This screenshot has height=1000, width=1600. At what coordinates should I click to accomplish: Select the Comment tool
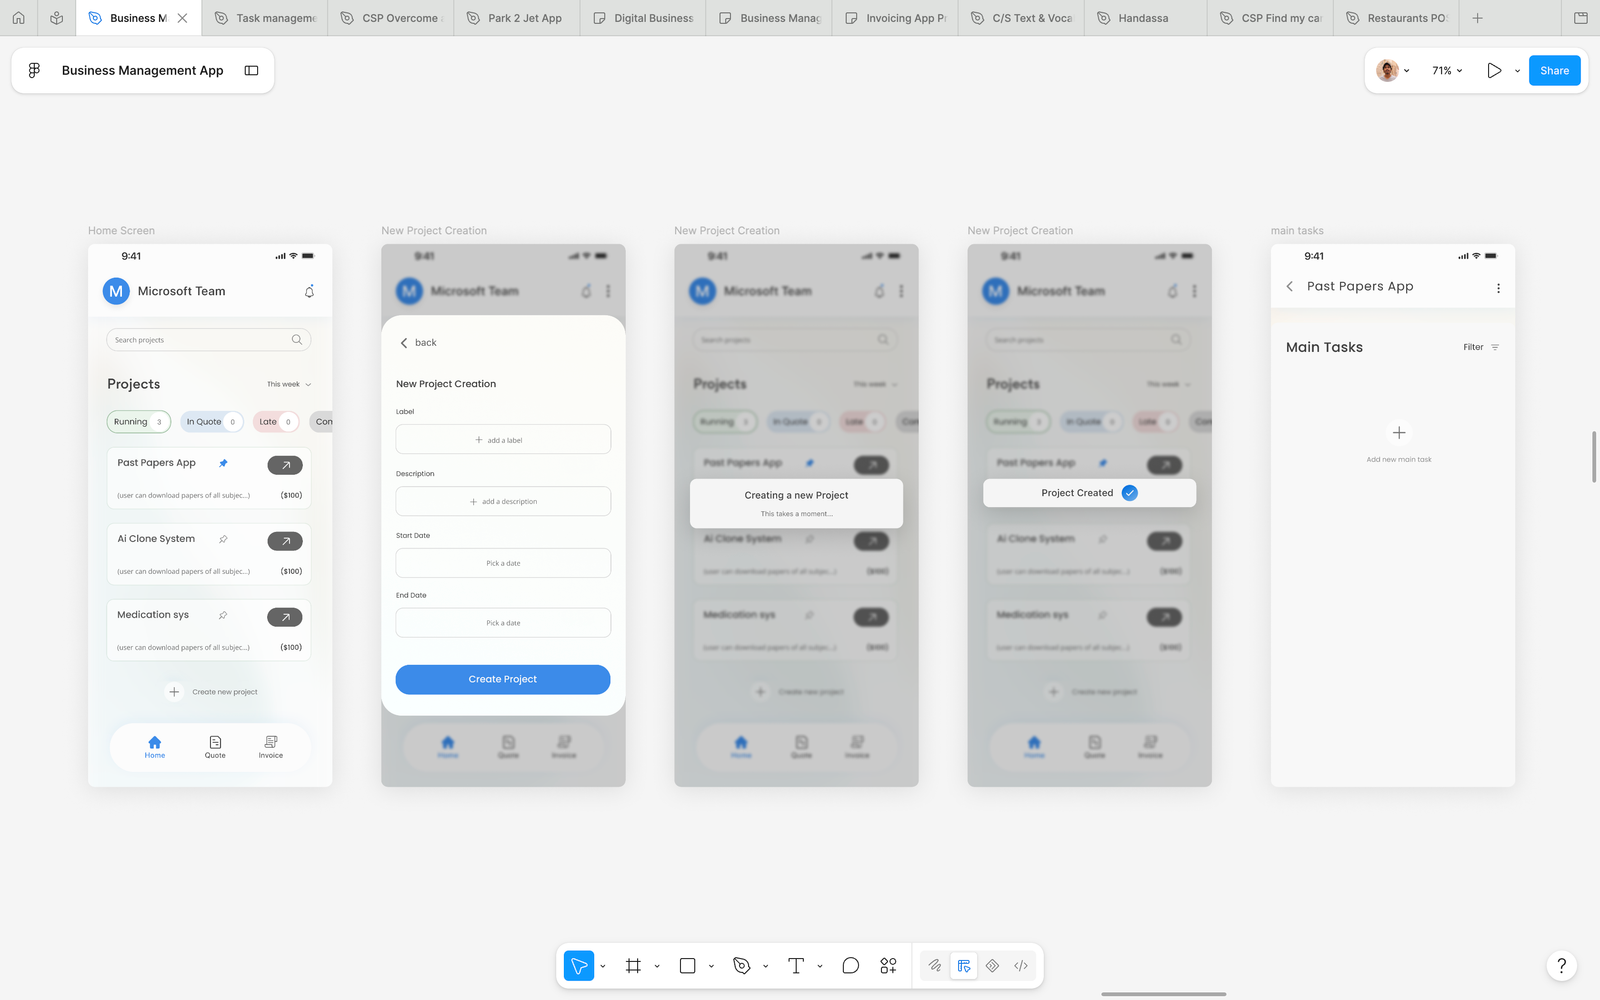850,966
